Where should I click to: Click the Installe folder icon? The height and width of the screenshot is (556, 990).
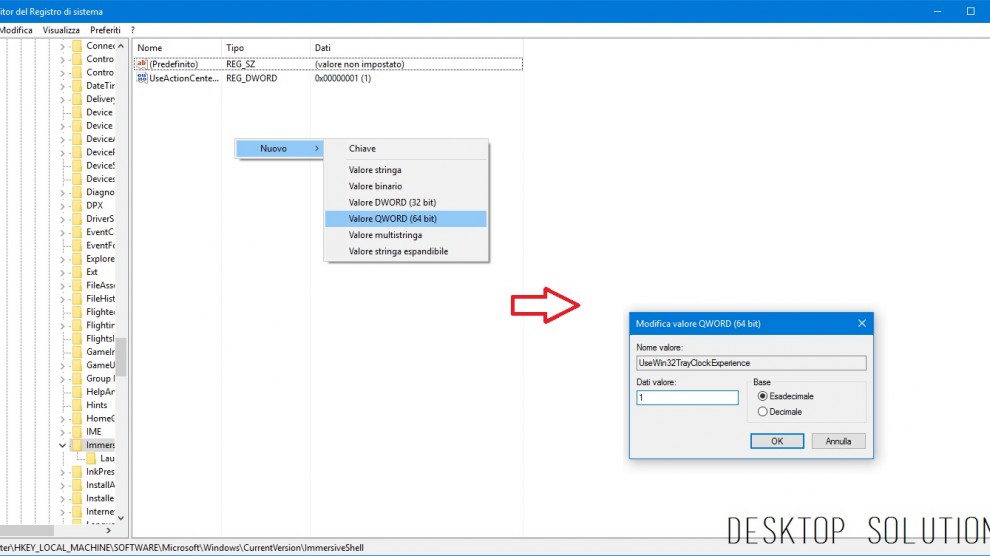pos(77,499)
